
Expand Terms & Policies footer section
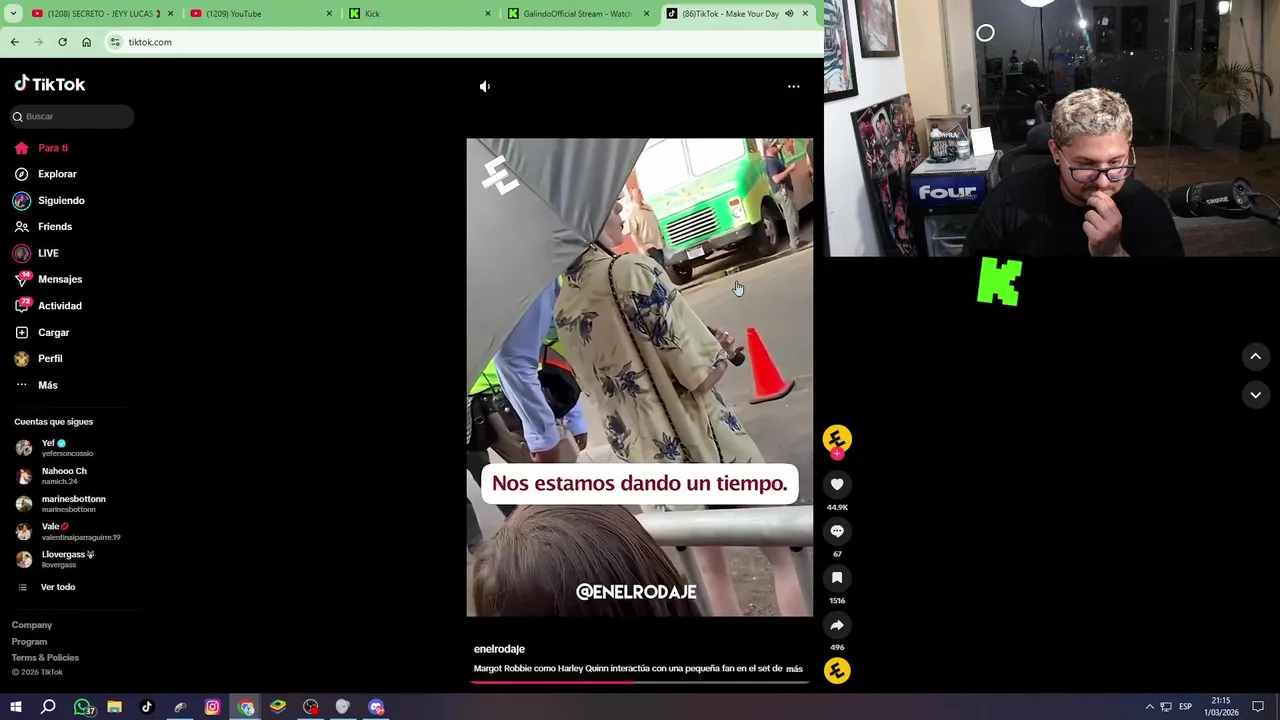click(x=45, y=658)
